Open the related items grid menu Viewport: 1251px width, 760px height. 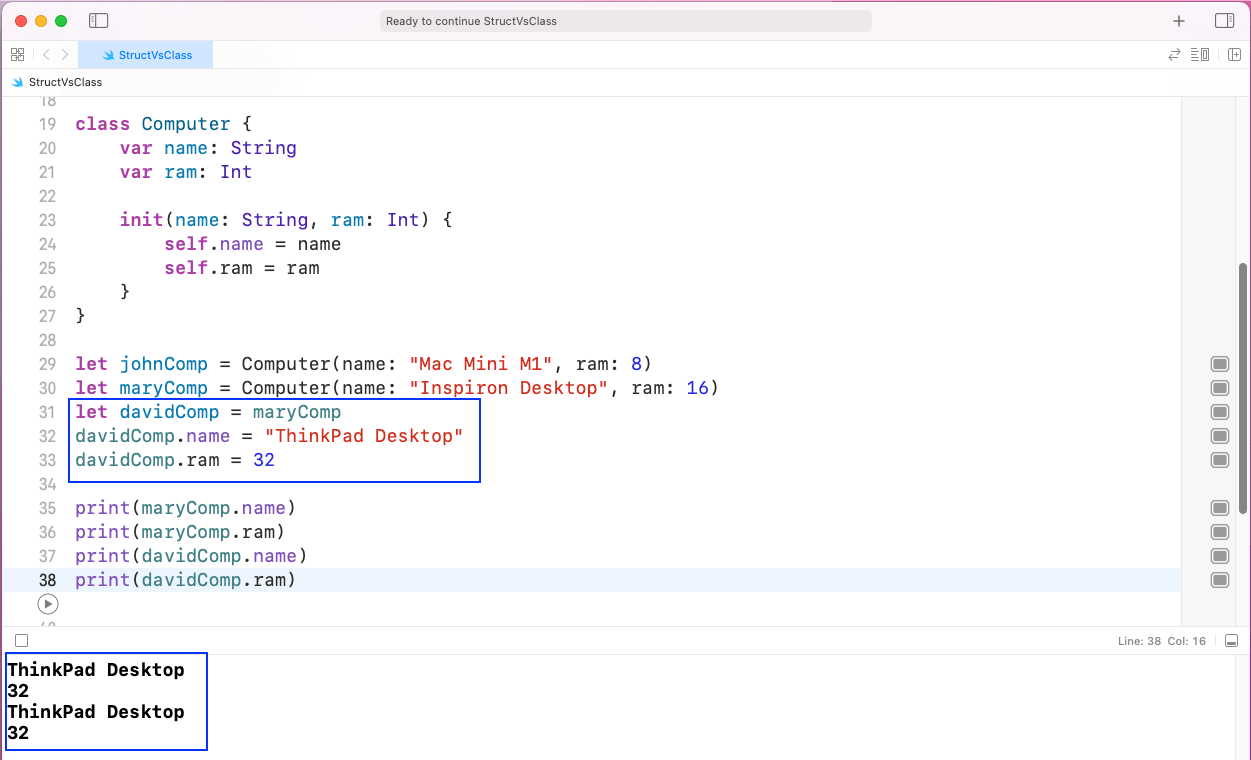17,55
